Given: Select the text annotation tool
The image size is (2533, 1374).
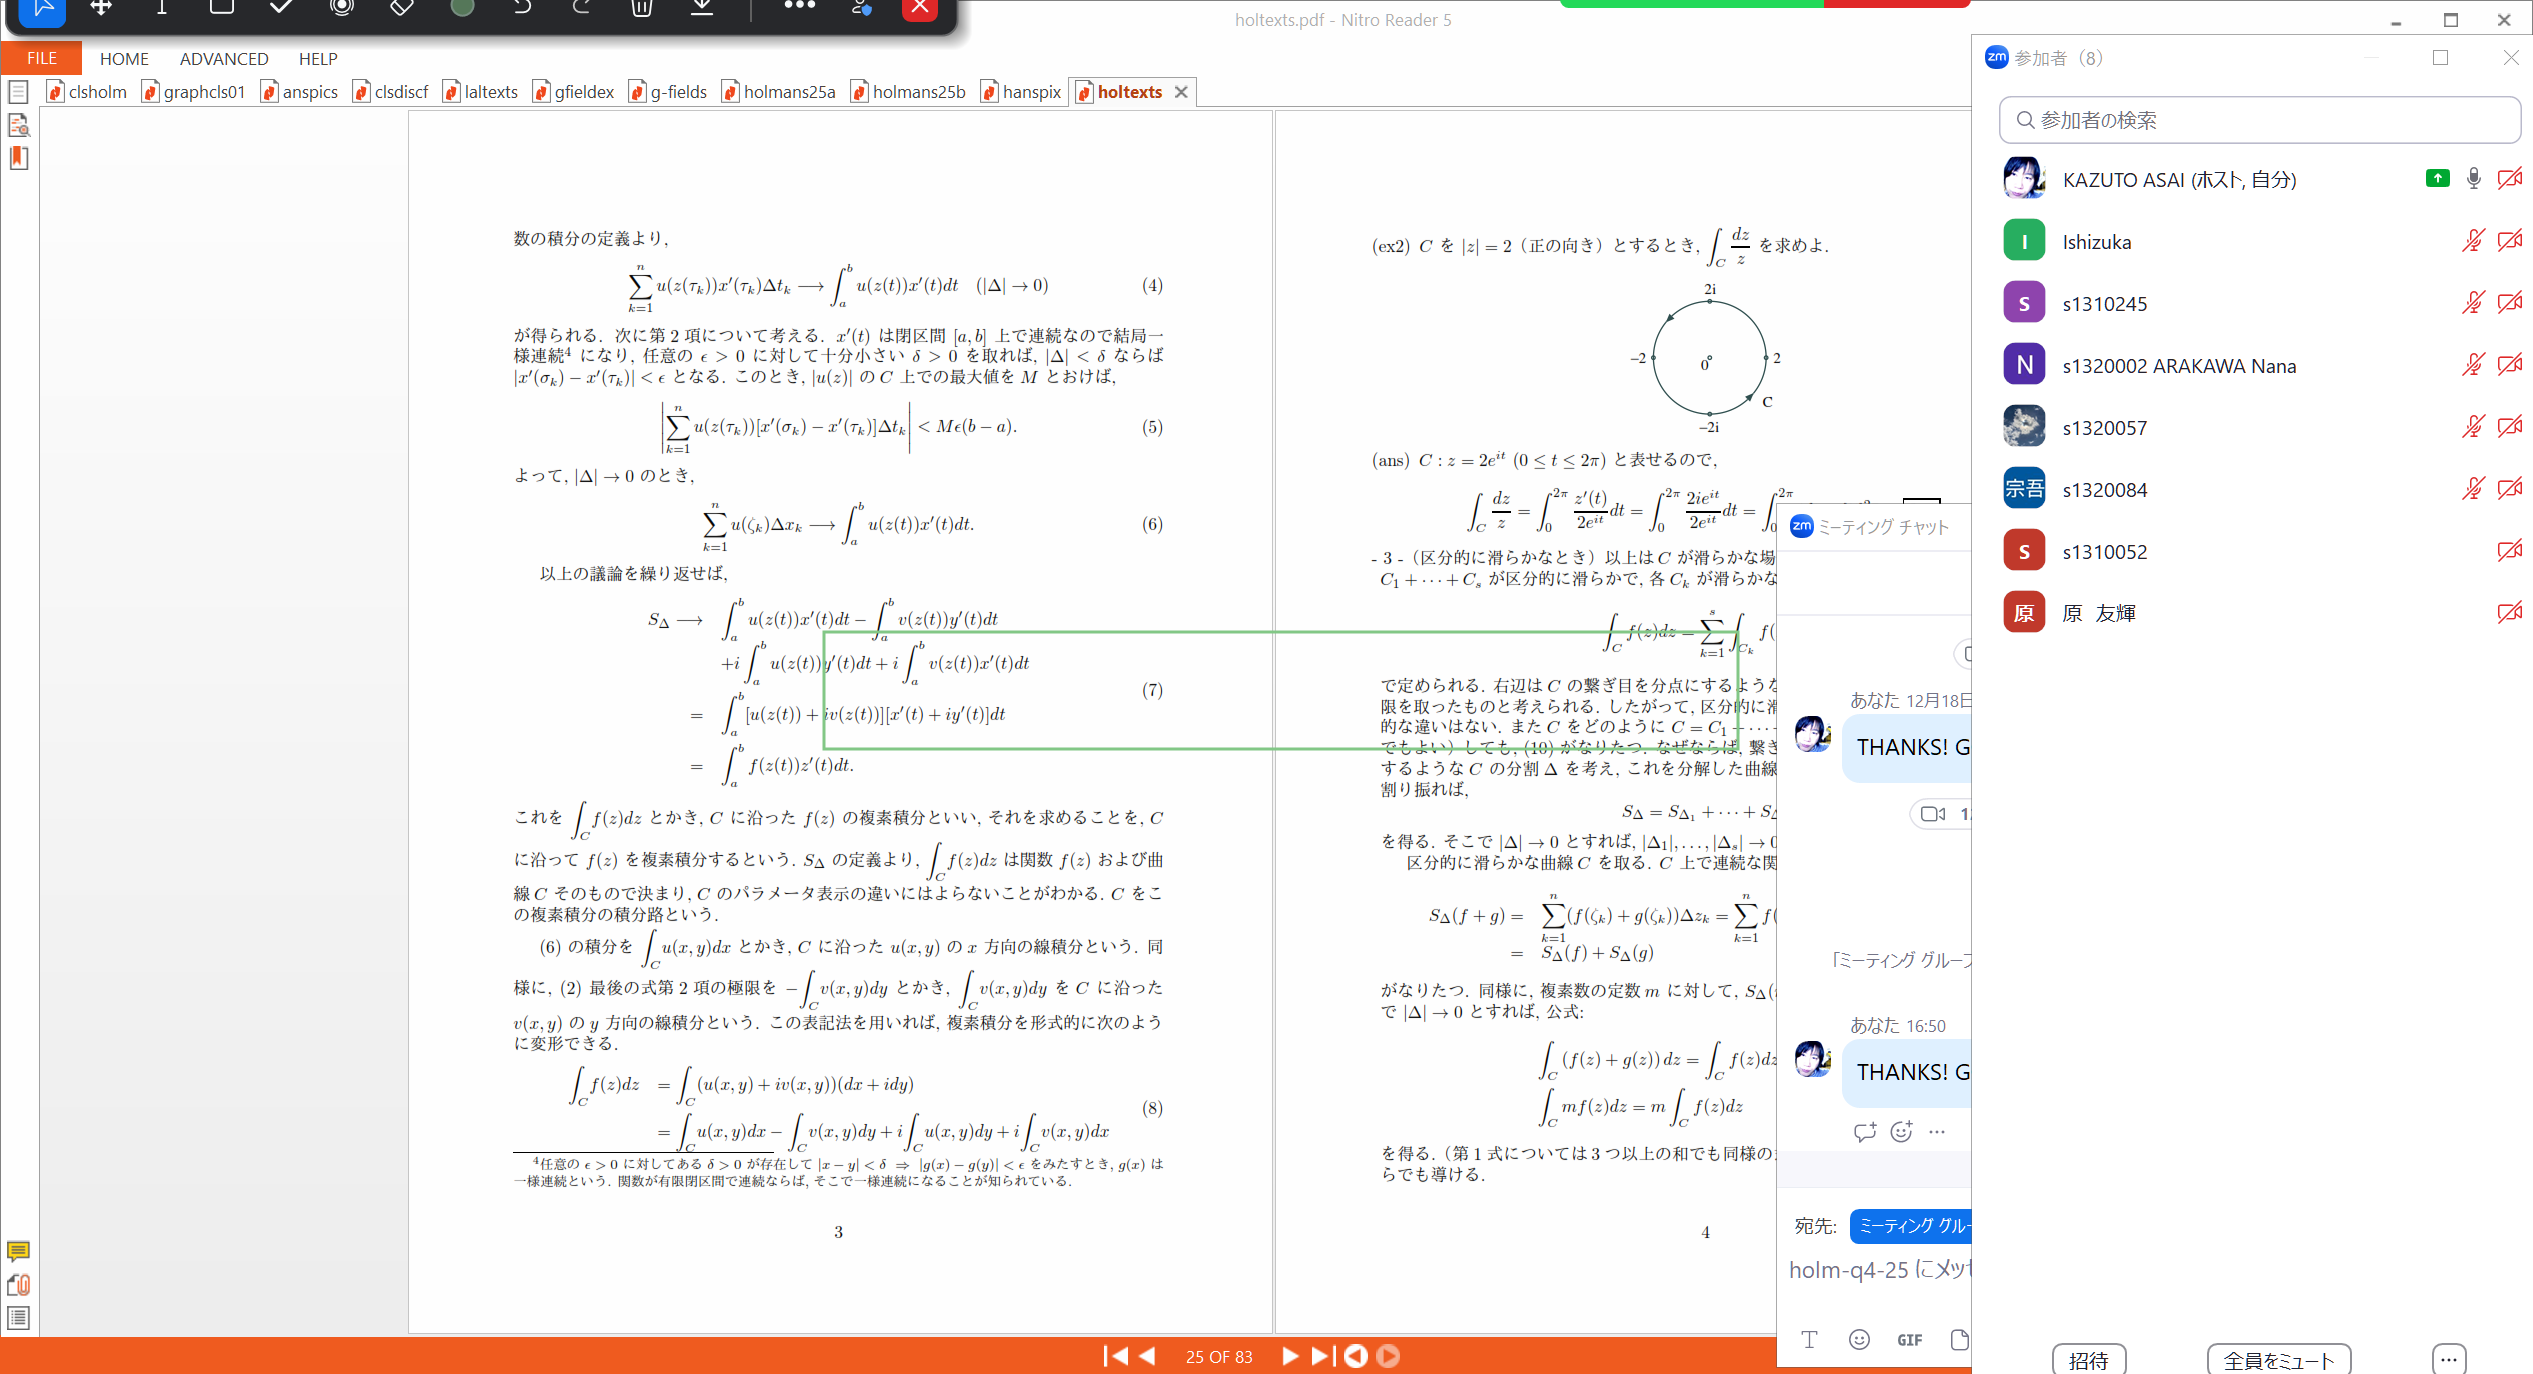Looking at the screenshot, I should [x=161, y=8].
